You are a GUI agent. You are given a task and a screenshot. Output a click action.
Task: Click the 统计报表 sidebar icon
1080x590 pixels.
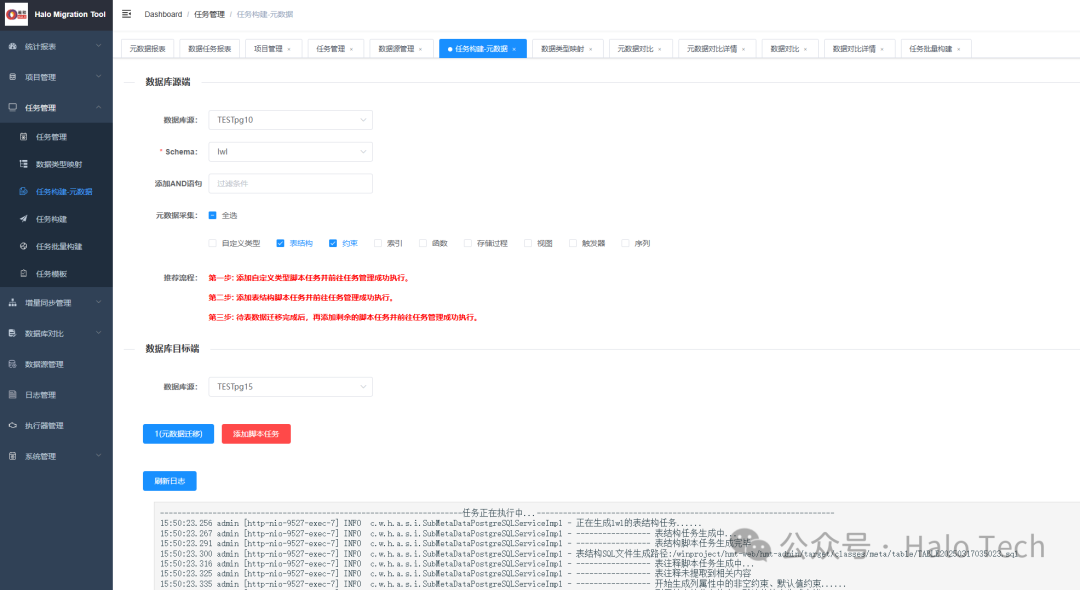[12, 46]
